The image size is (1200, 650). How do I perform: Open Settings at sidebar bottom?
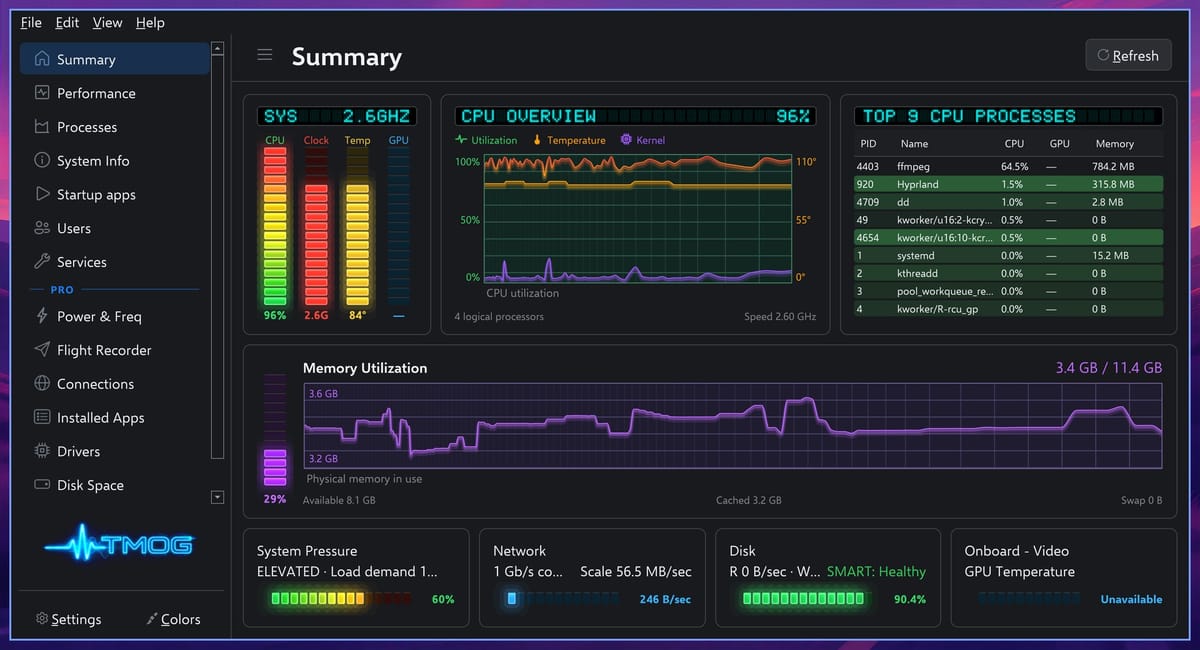pos(68,619)
